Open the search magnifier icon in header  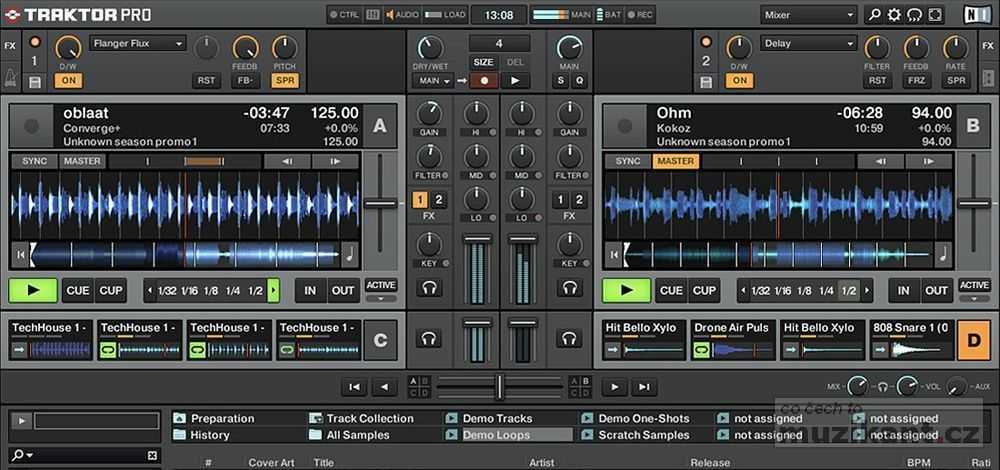[x=874, y=14]
